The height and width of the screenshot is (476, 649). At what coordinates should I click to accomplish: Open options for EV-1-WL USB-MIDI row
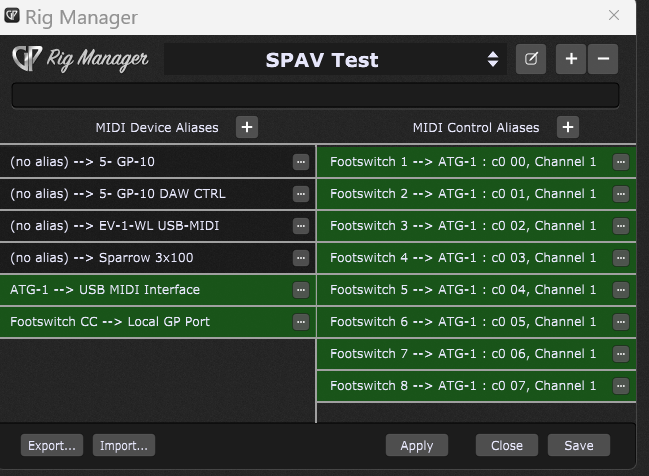(301, 226)
